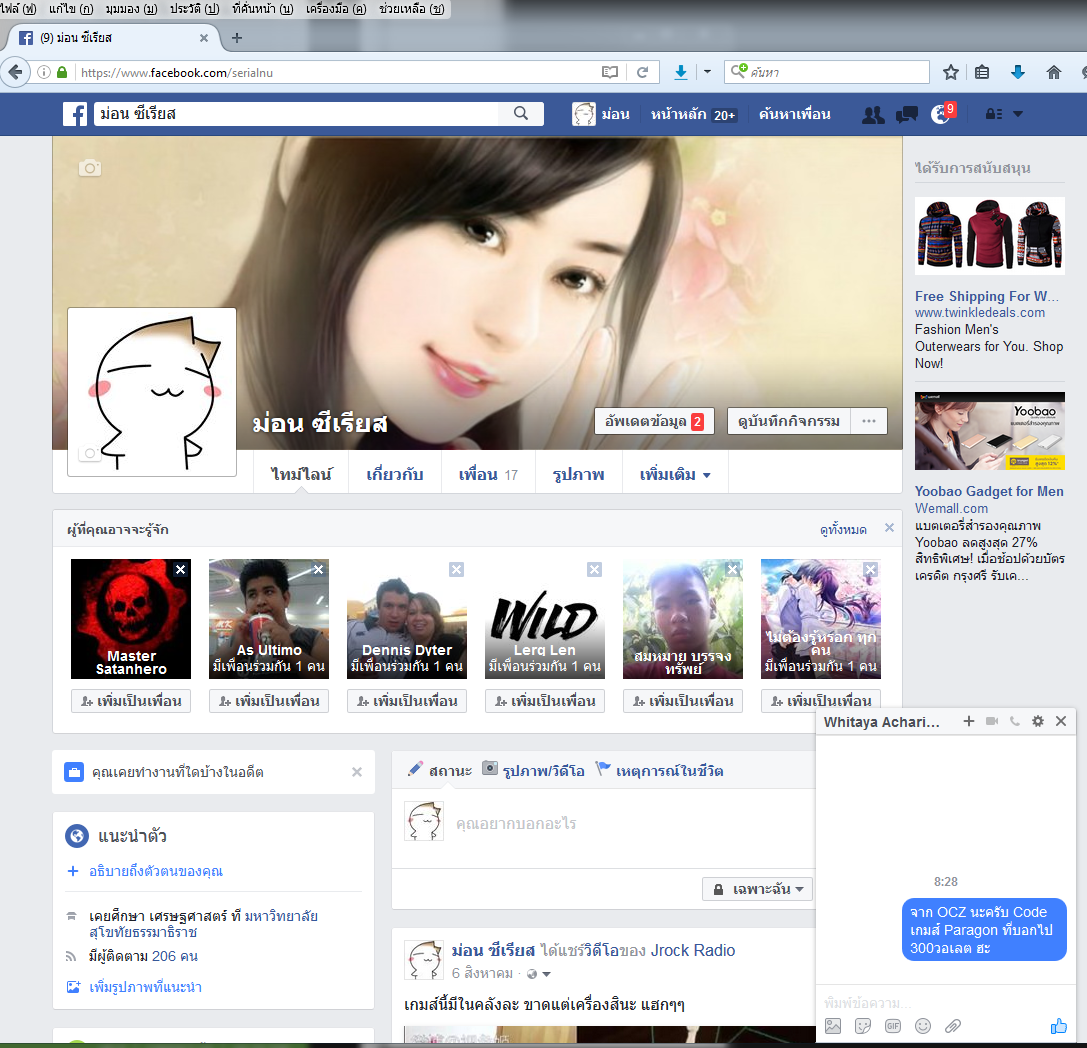Toggle reader view icon in address bar
The height and width of the screenshot is (1048, 1087).
tap(610, 72)
